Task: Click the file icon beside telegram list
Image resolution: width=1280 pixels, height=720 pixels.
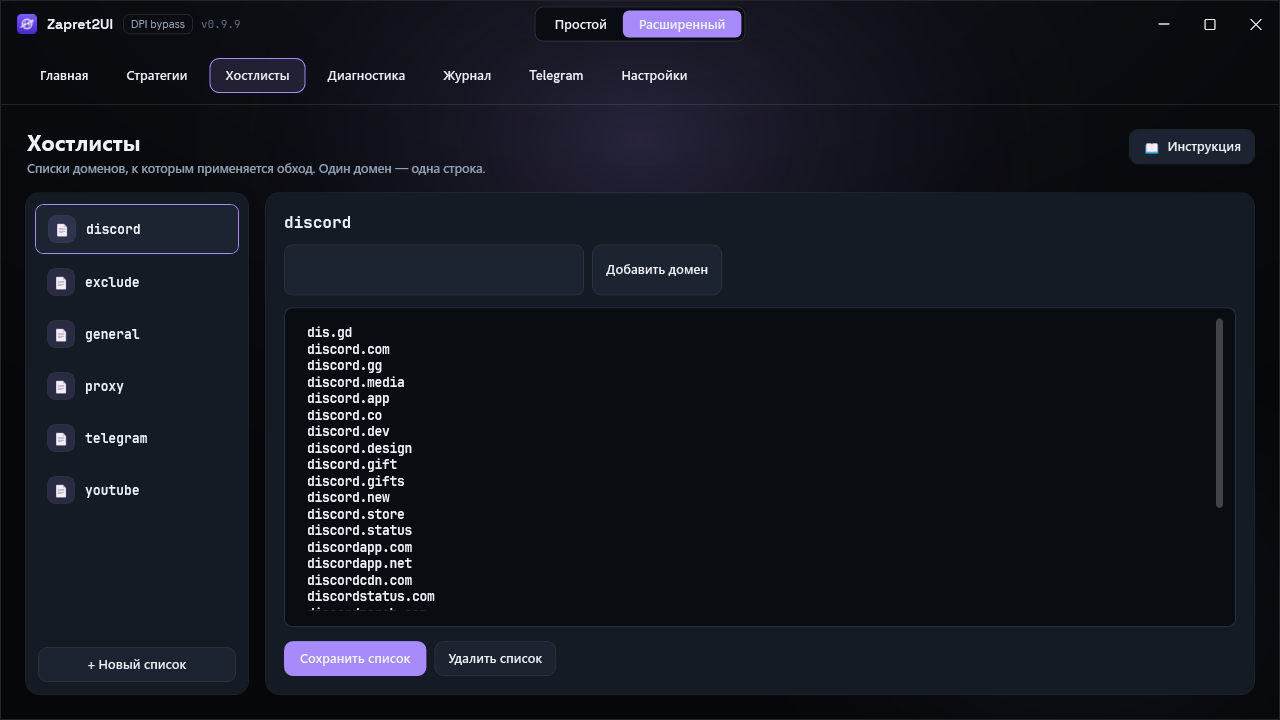Action: pos(61,438)
